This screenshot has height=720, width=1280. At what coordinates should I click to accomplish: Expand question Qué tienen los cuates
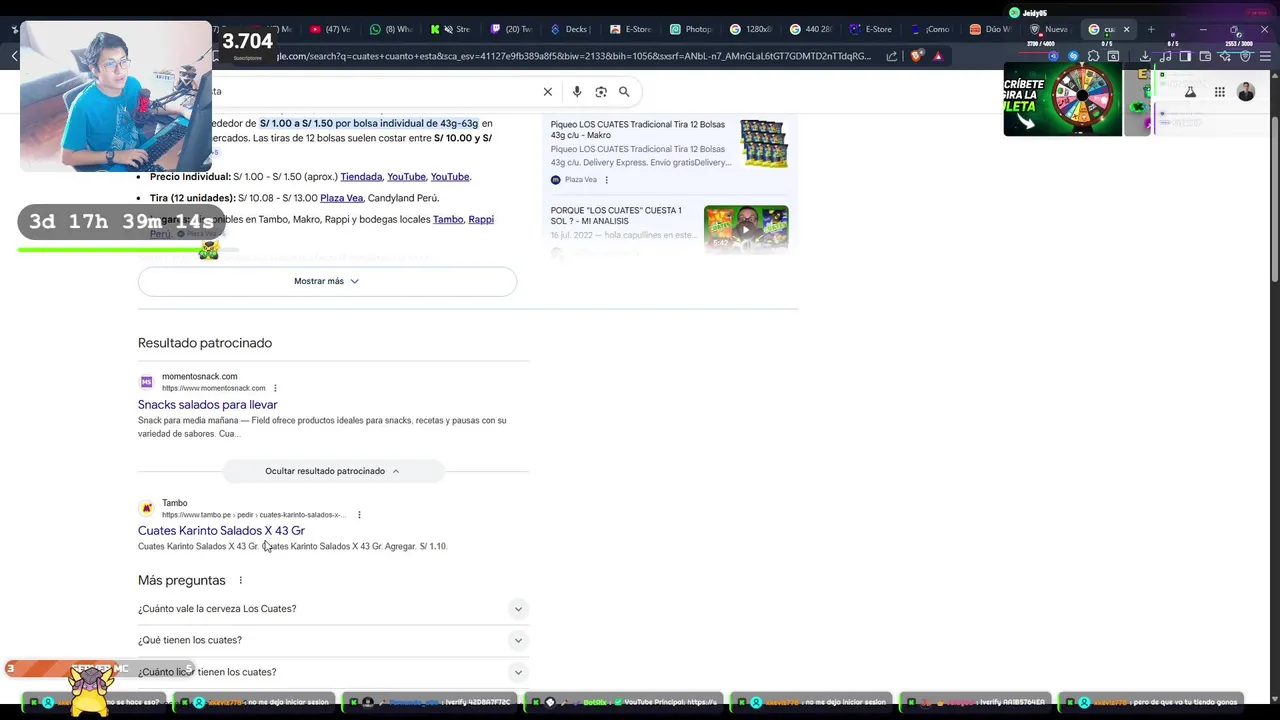(x=333, y=640)
